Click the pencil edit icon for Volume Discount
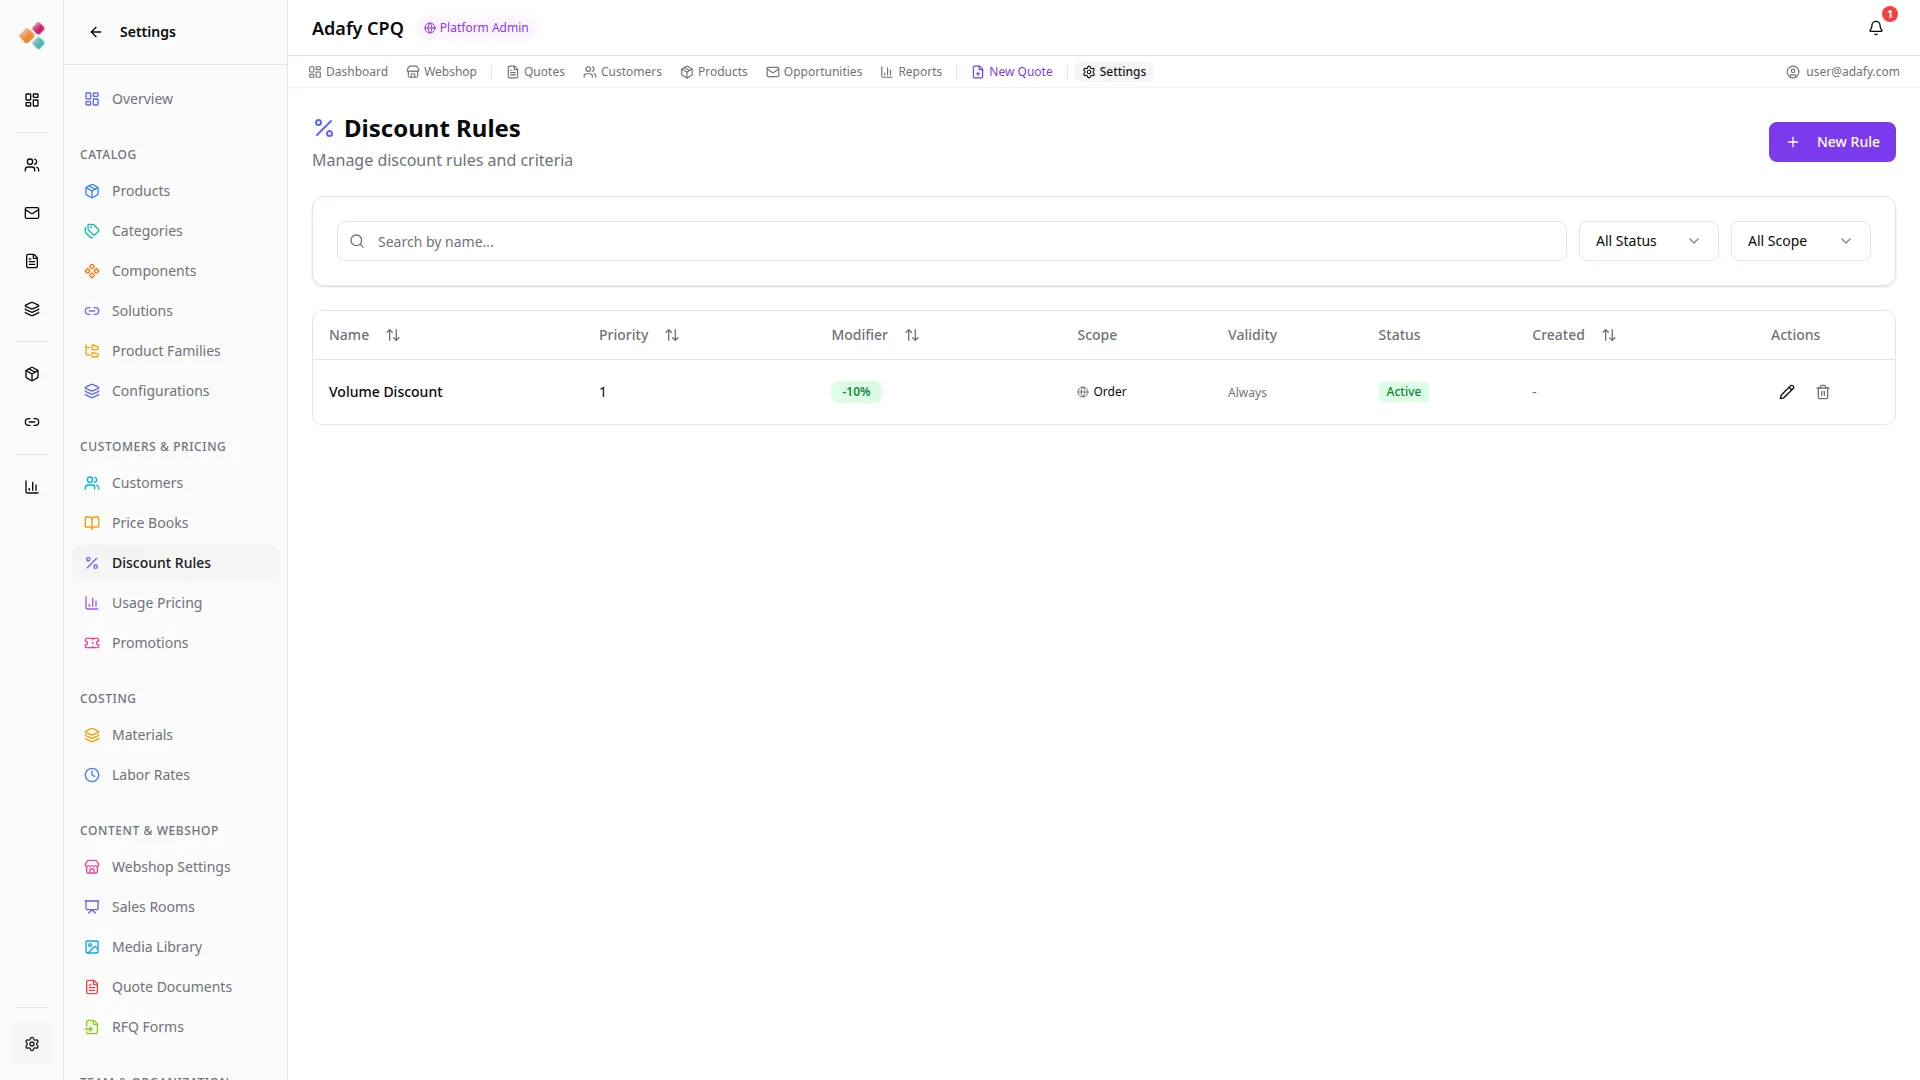 click(x=1787, y=392)
